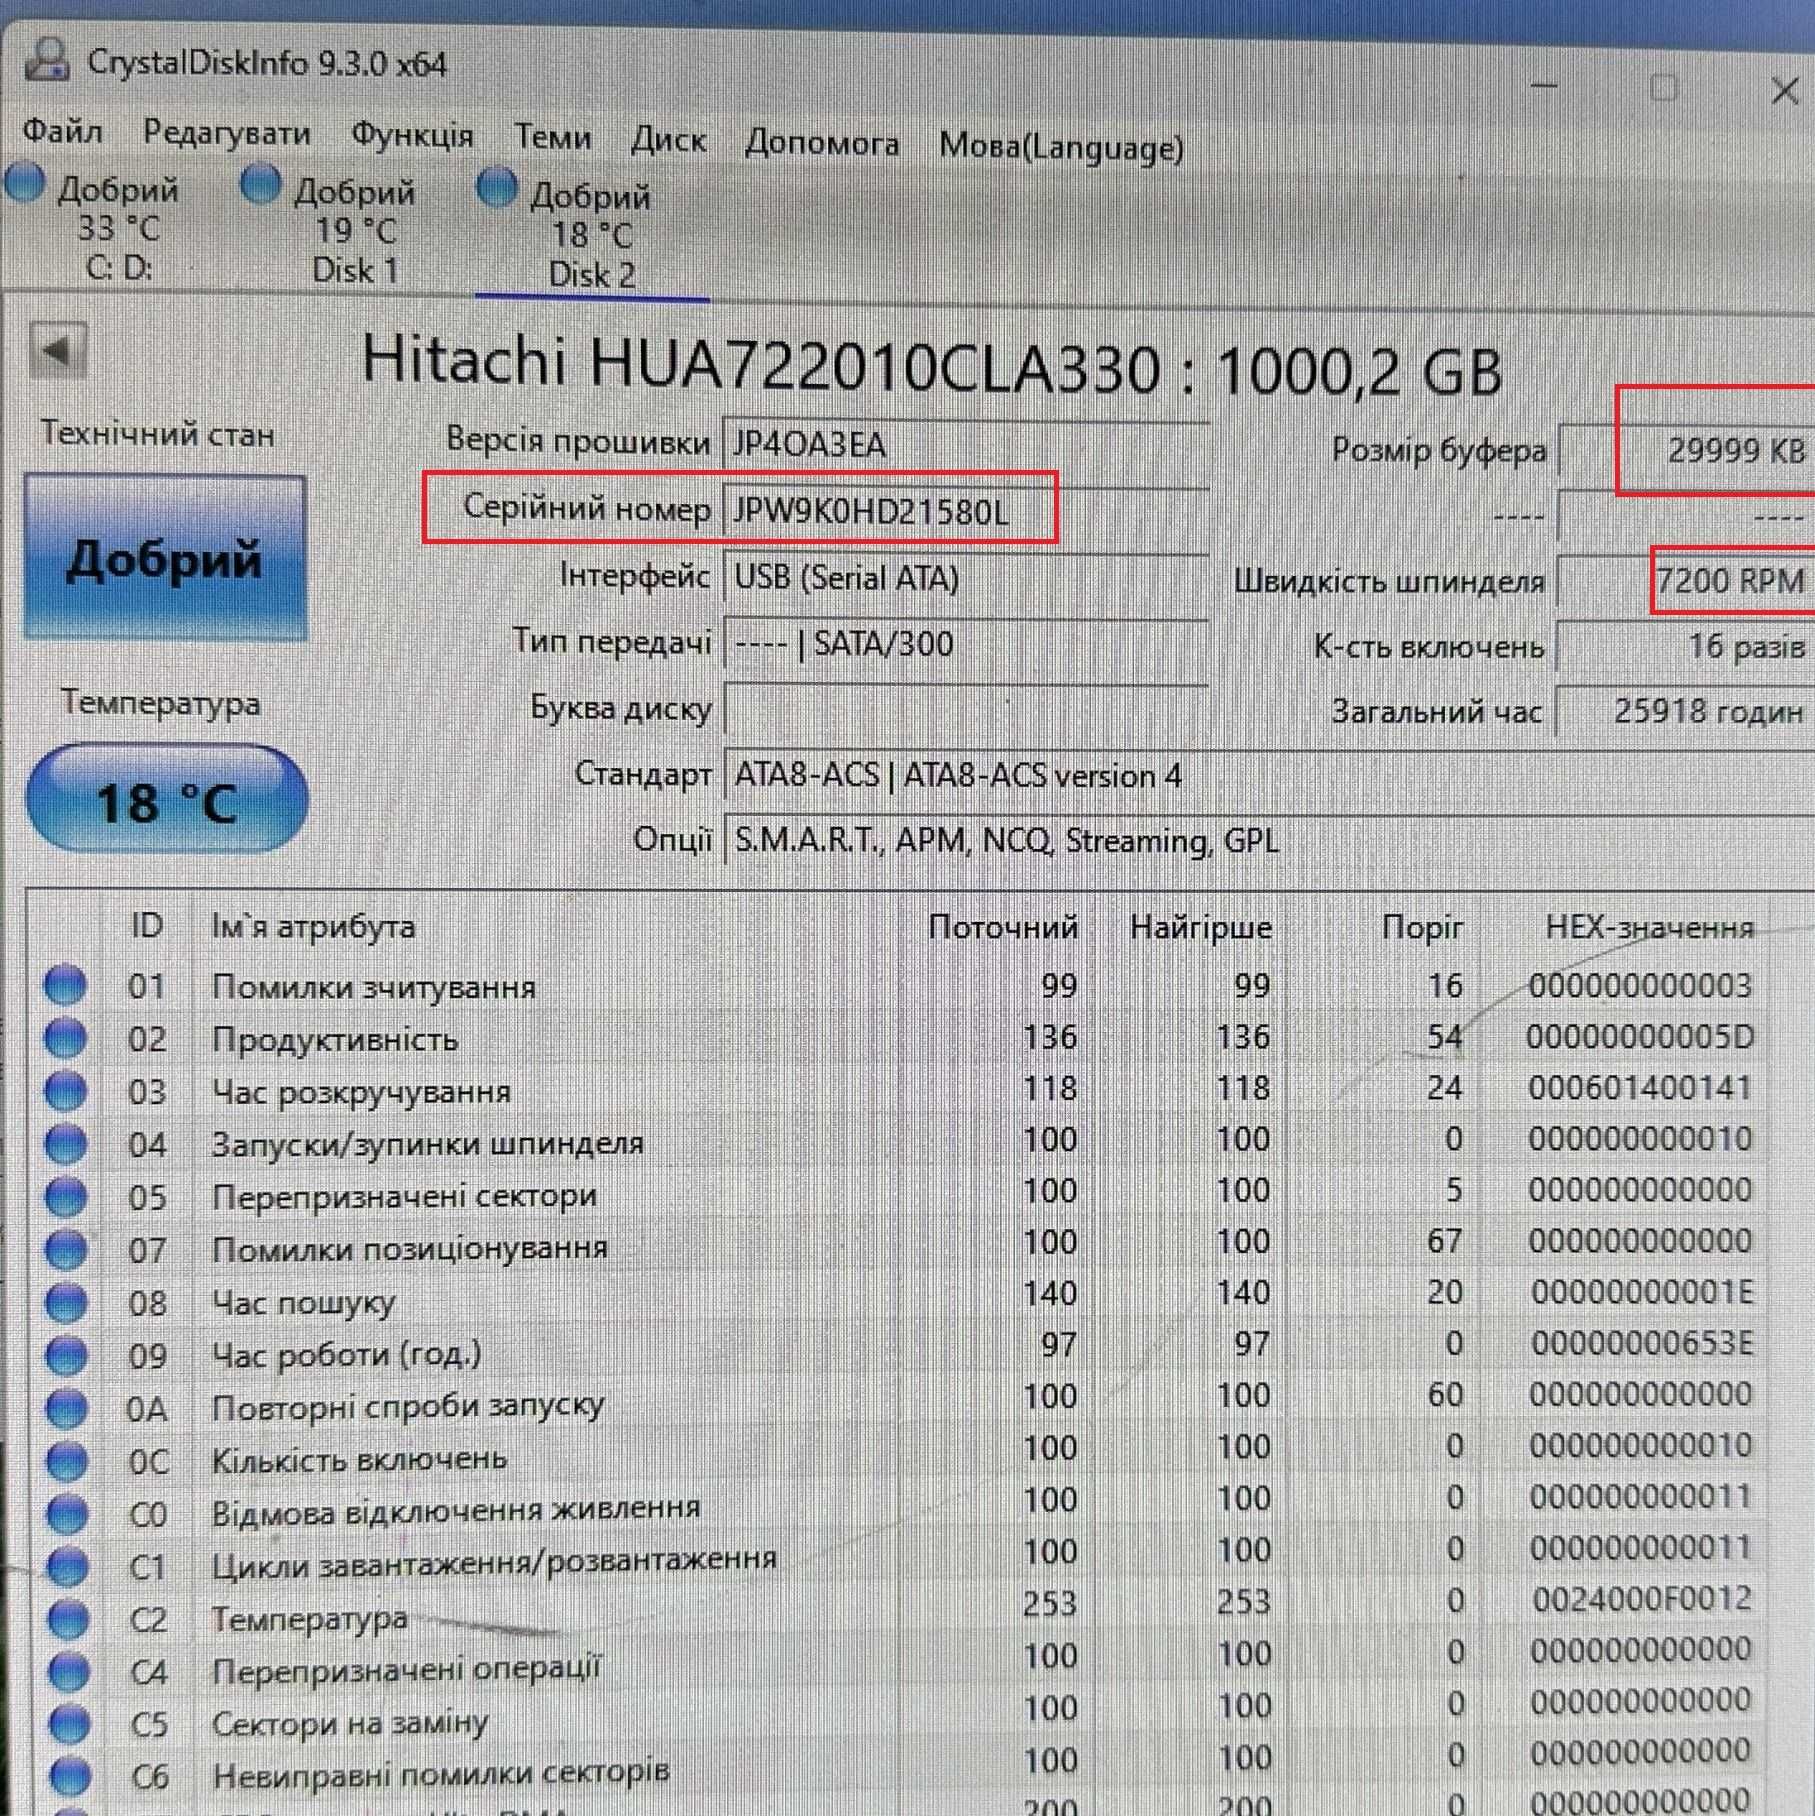Click status icon for 0C Кількість включень
The image size is (1815, 1816).
[67, 1461]
